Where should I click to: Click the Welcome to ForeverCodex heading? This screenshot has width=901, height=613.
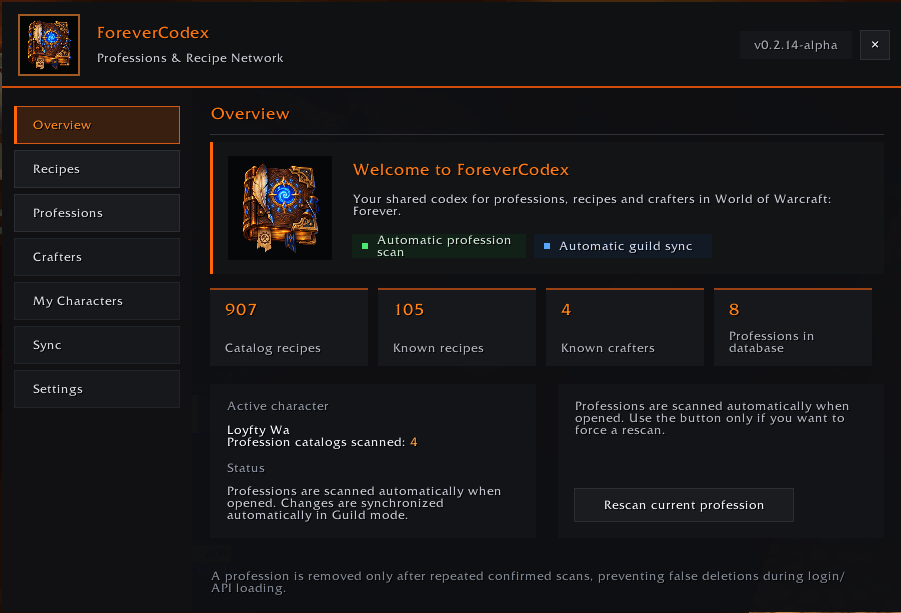461,169
